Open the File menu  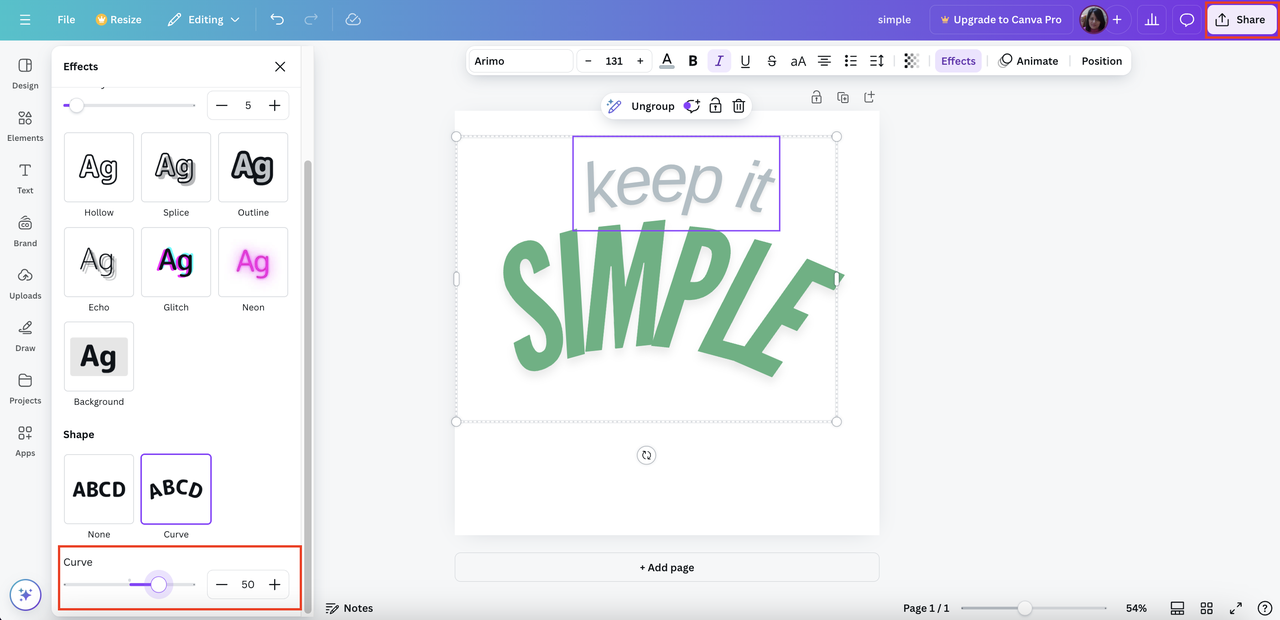pyautogui.click(x=66, y=20)
